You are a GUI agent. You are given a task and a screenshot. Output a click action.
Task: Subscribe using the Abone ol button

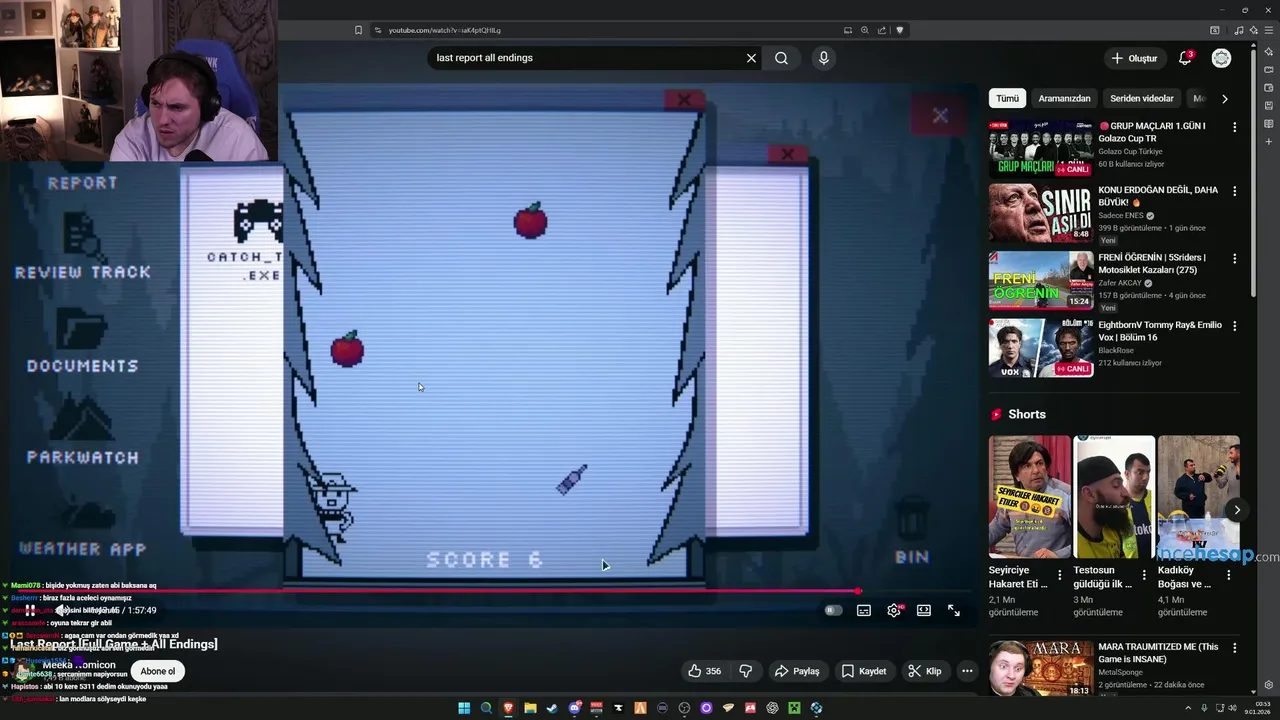[x=158, y=671]
